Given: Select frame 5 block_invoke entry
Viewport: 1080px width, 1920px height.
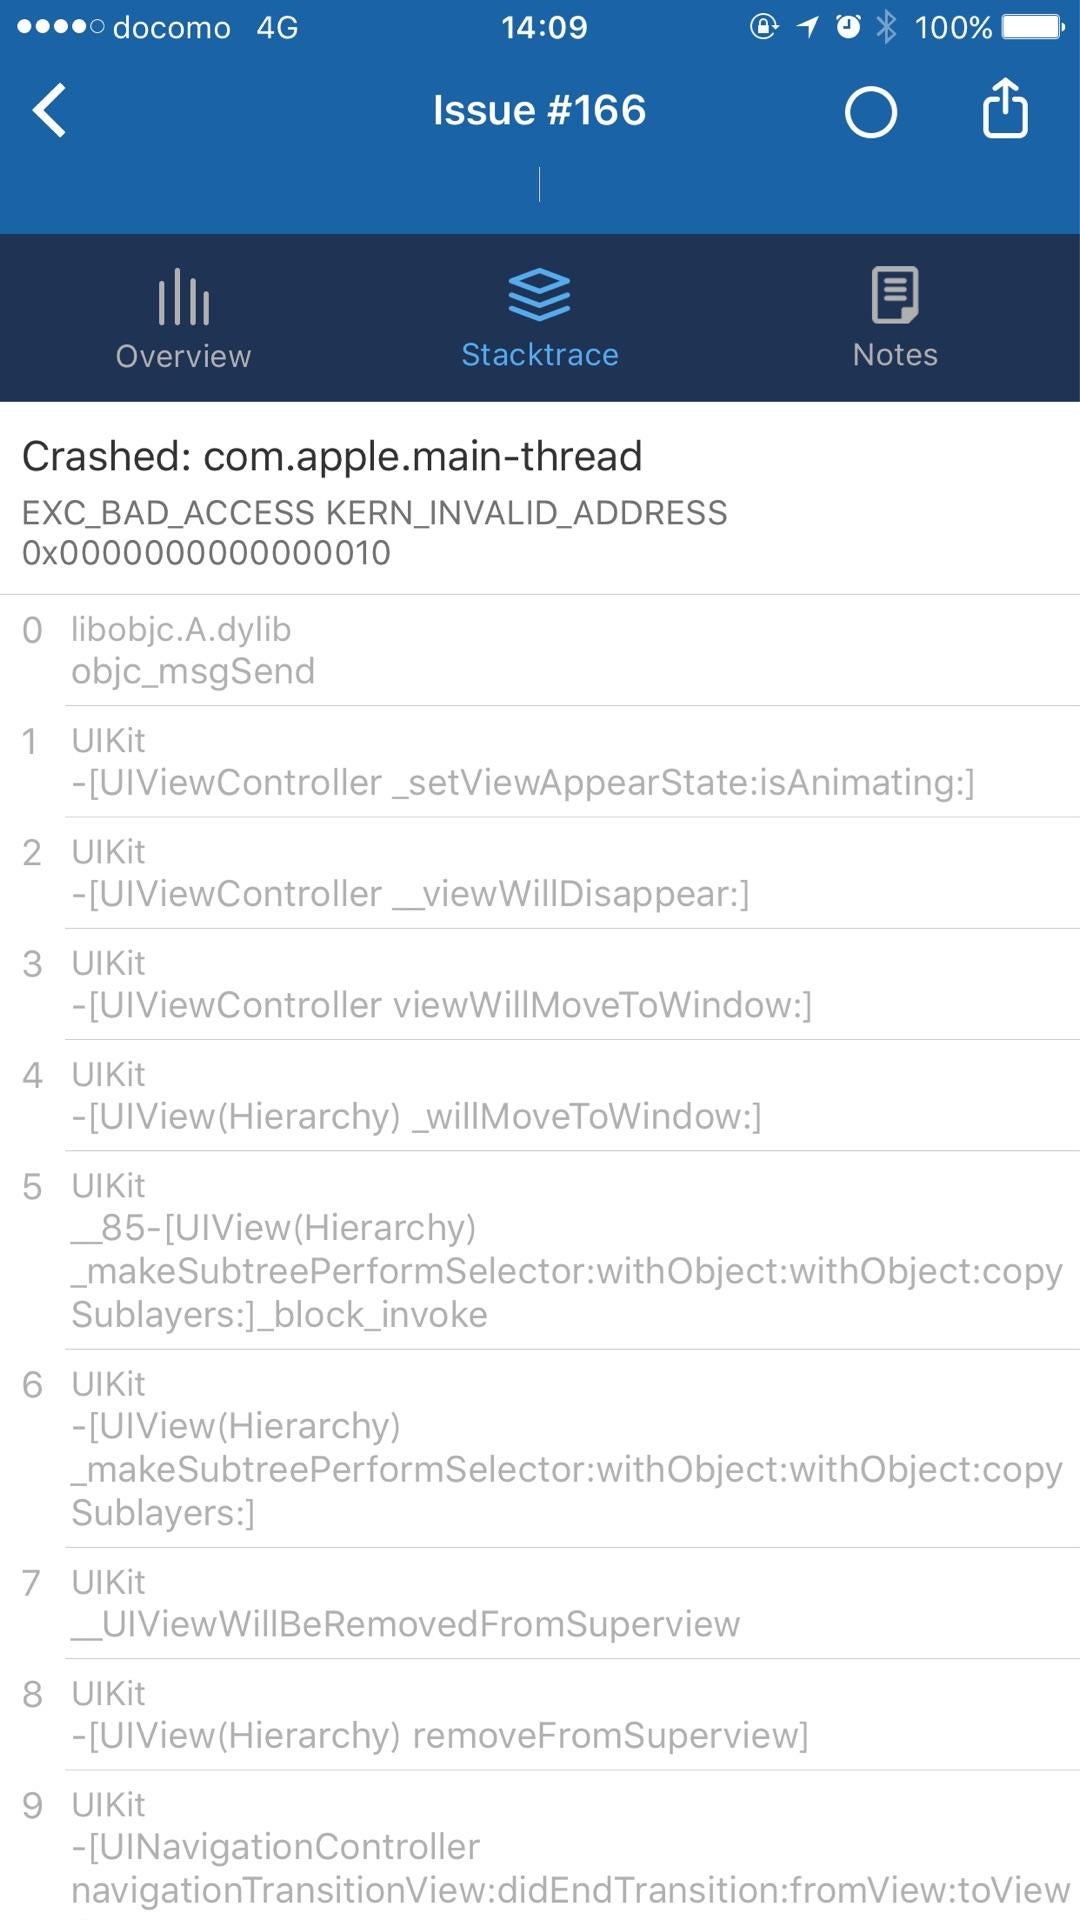Looking at the screenshot, I should coord(540,1250).
